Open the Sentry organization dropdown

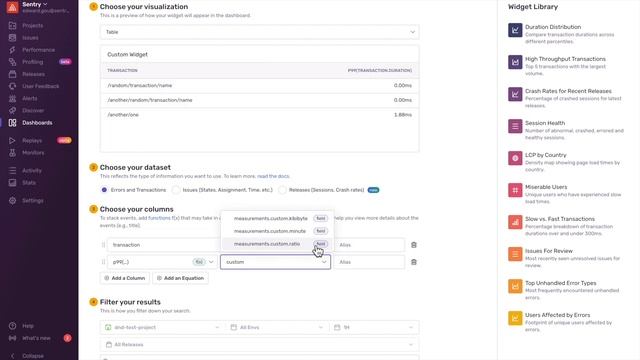point(35,4)
